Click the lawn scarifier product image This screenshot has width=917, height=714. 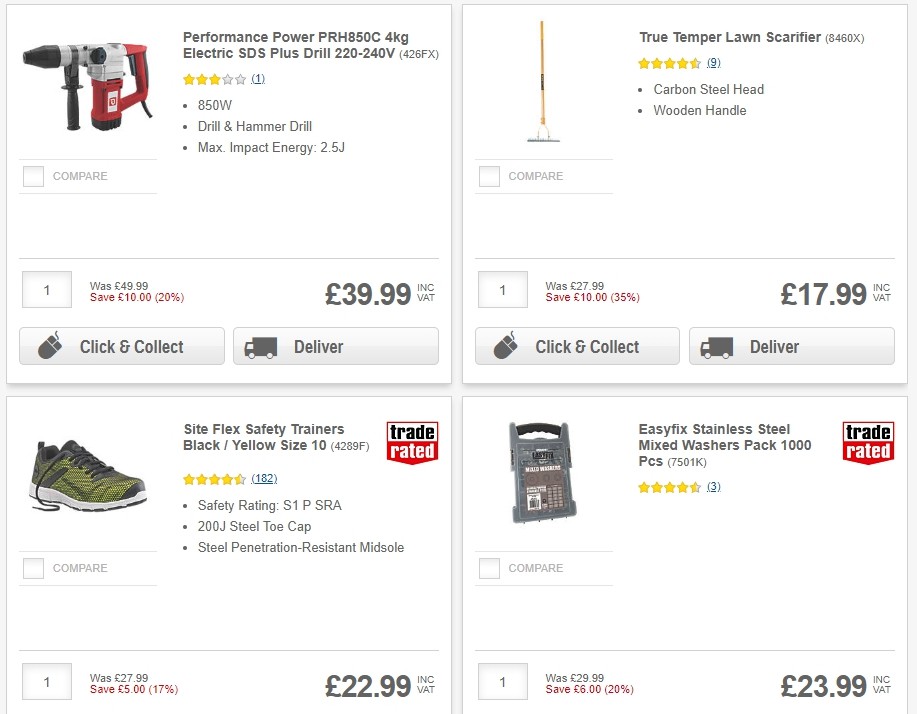542,80
